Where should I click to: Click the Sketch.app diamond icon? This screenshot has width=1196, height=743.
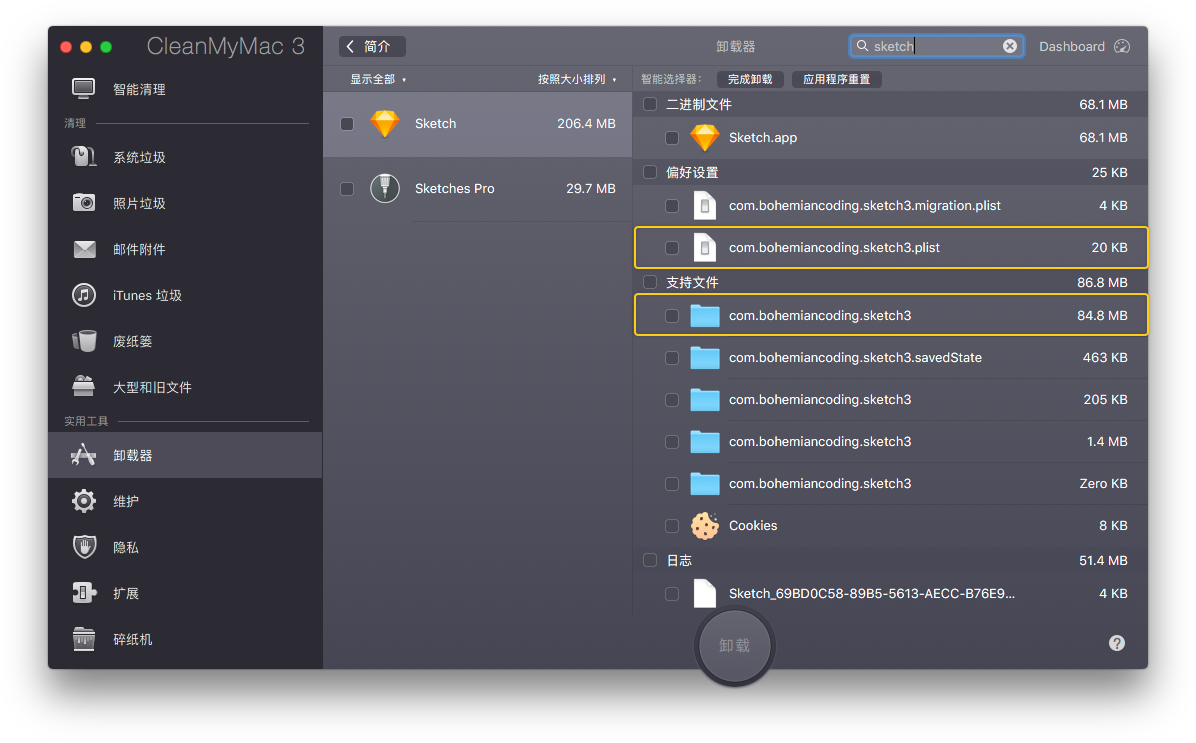pos(704,137)
